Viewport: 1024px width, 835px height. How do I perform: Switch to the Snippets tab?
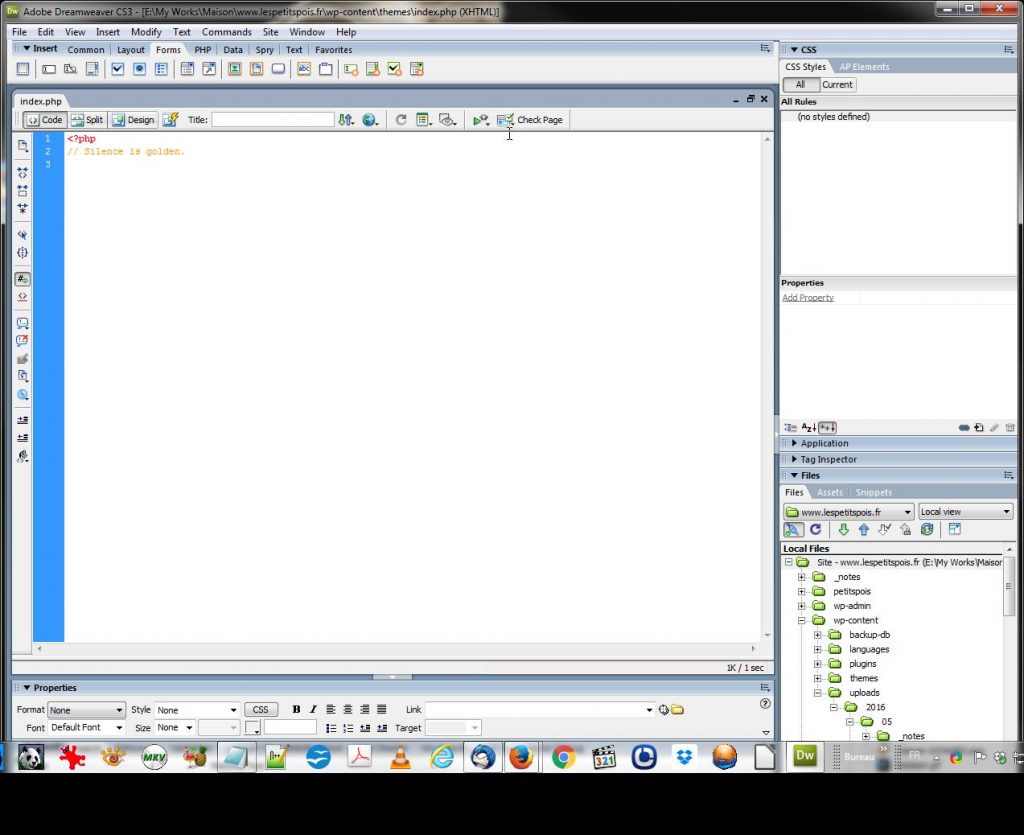(873, 492)
